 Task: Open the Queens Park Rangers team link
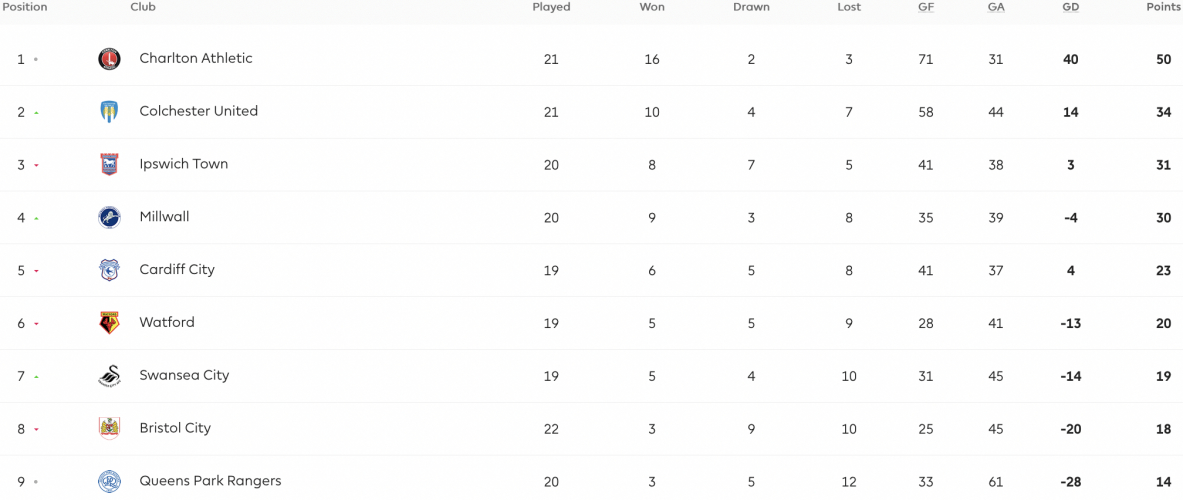pyautogui.click(x=210, y=481)
